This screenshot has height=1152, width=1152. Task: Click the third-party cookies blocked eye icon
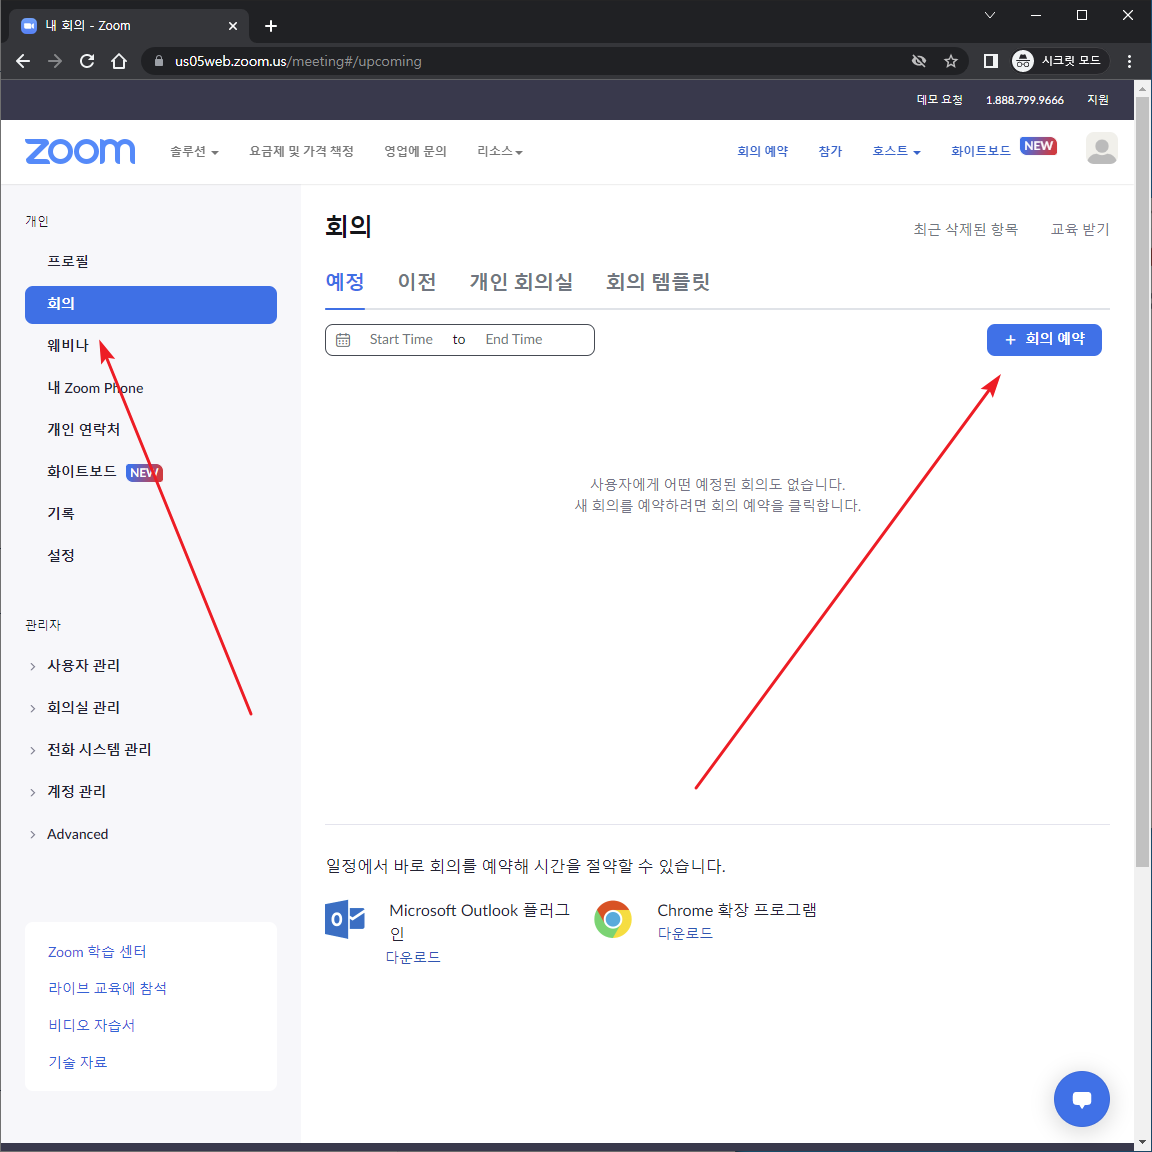coord(918,61)
